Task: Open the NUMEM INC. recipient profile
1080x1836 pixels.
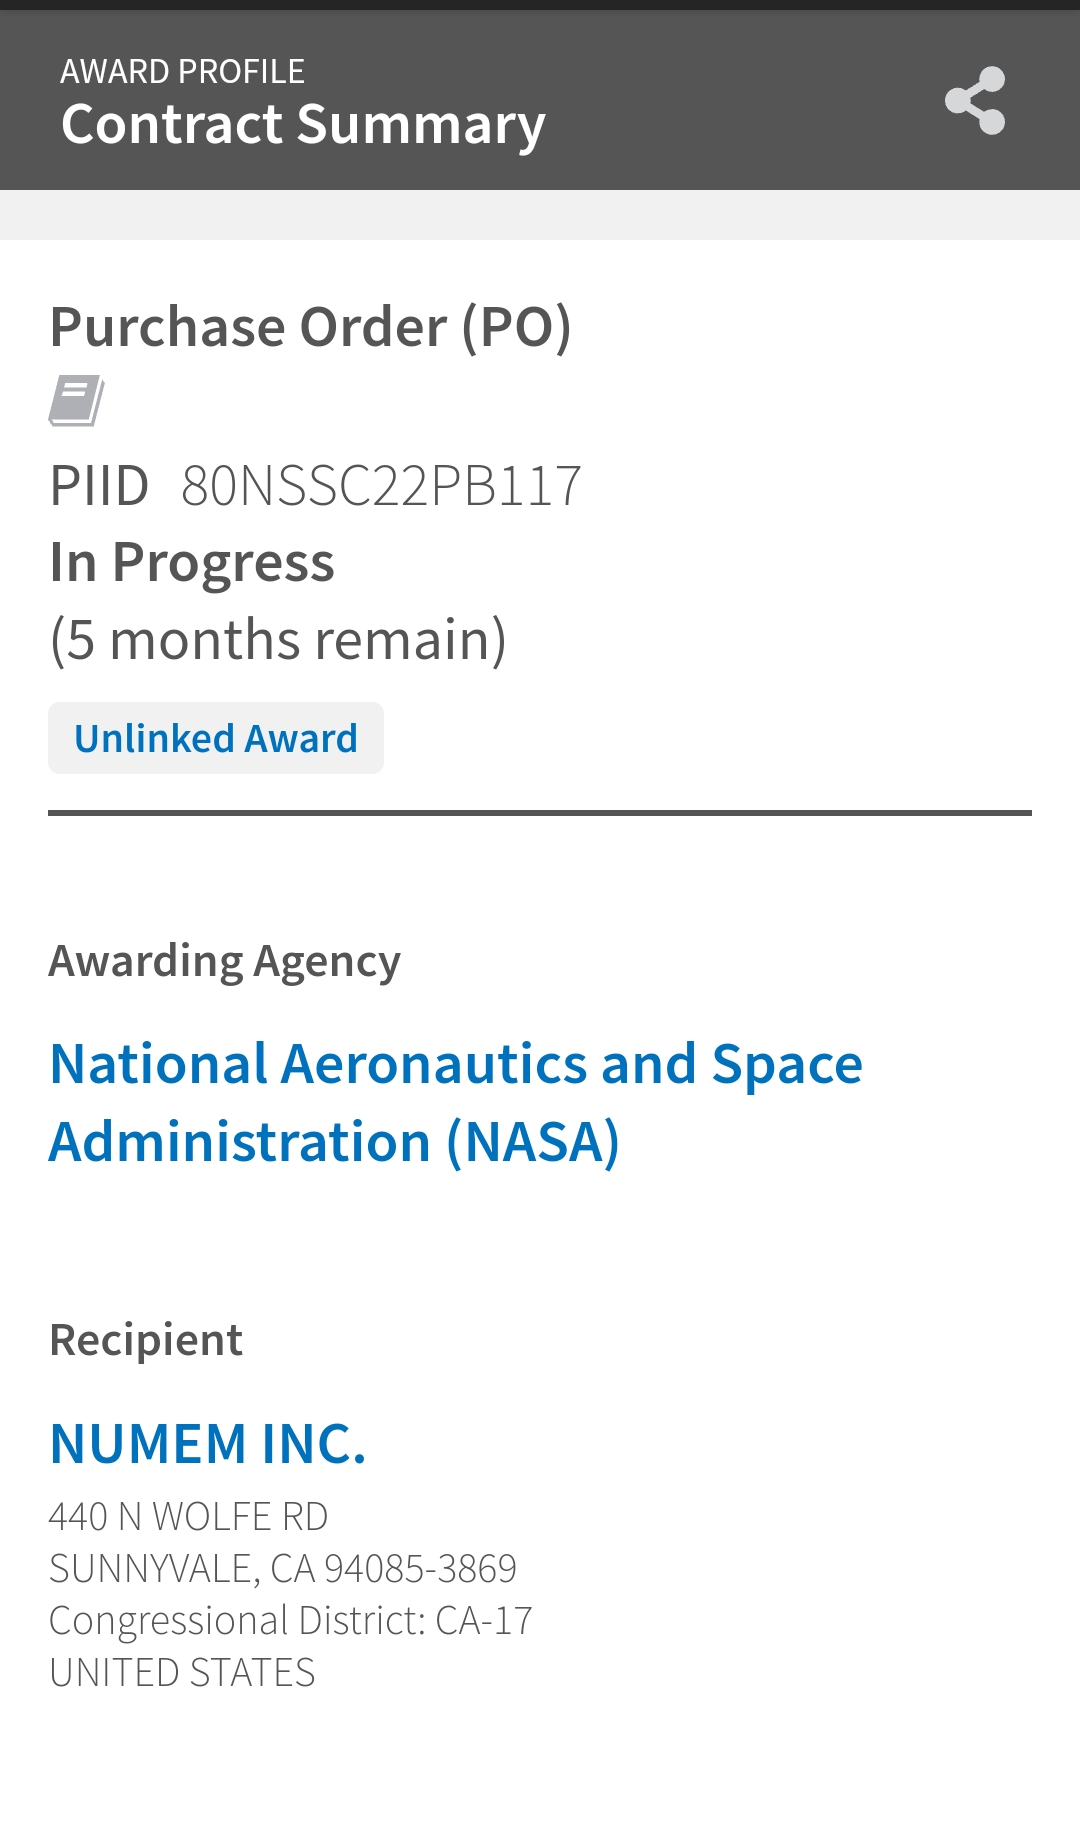Action: [208, 1444]
